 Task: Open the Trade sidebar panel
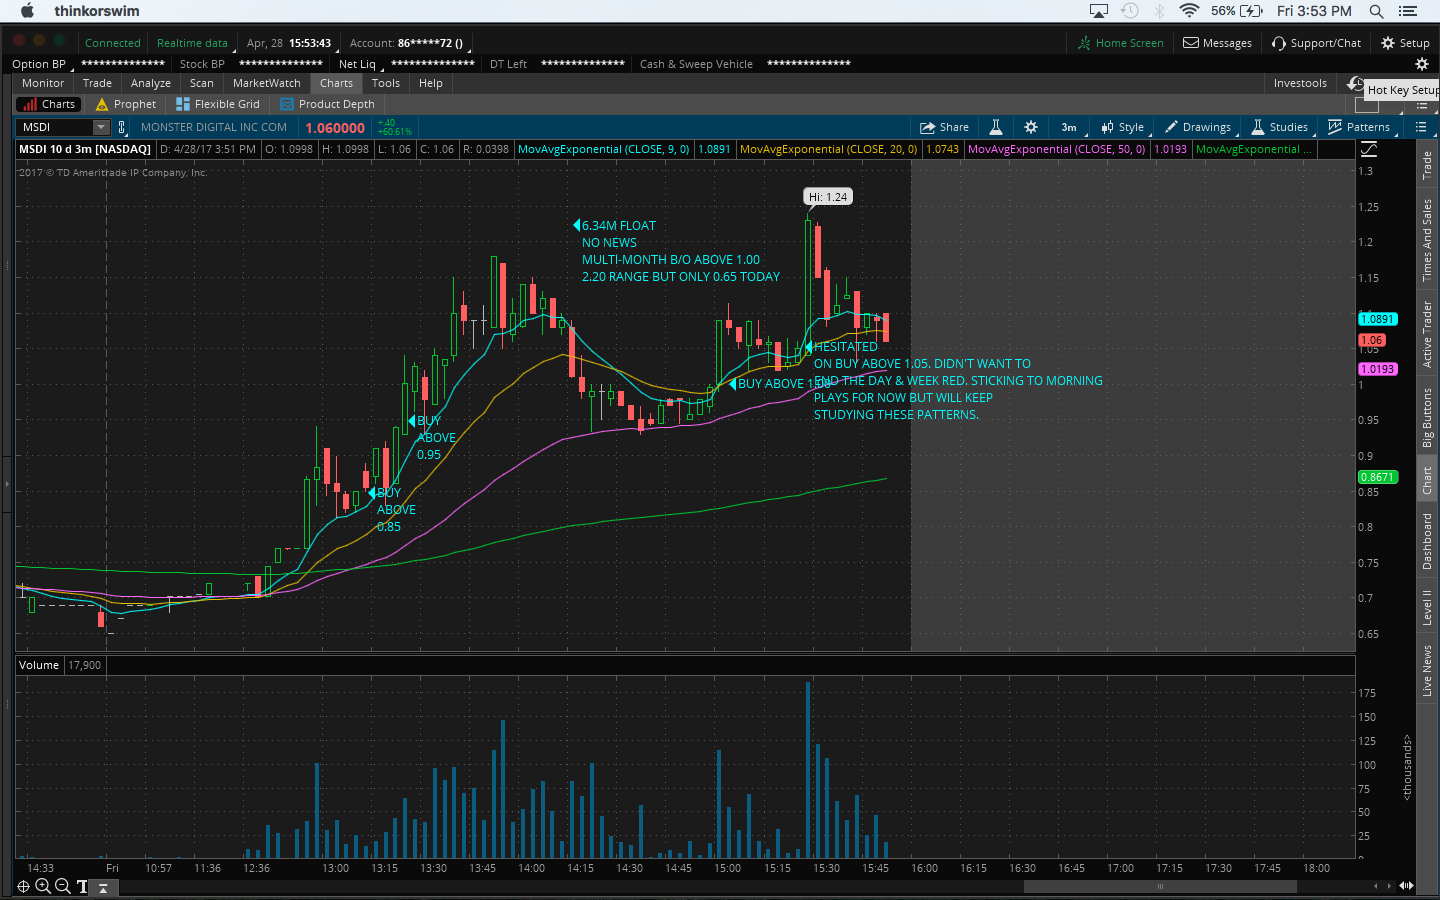click(x=1427, y=165)
